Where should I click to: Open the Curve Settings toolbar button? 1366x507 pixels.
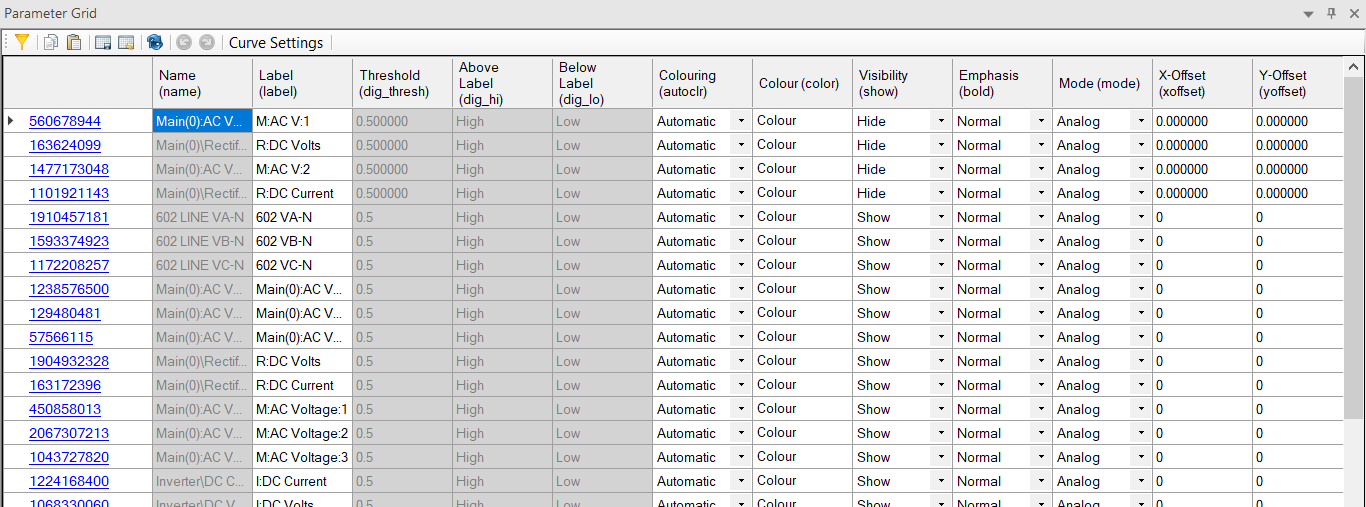(276, 43)
